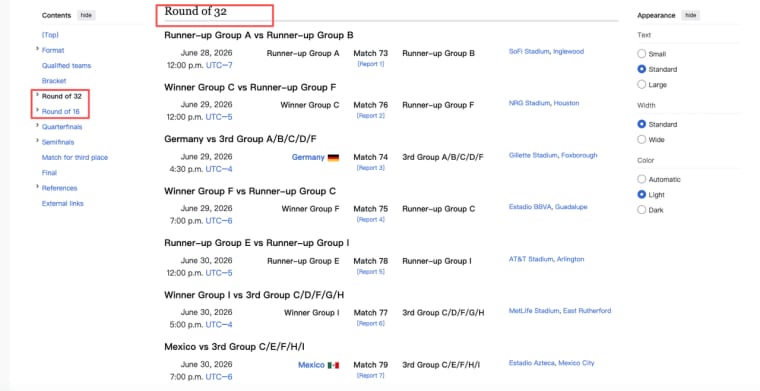
Task: Click 'Germany vs 3rd Group A/B/C/D/F' heading
Action: [x=240, y=139]
